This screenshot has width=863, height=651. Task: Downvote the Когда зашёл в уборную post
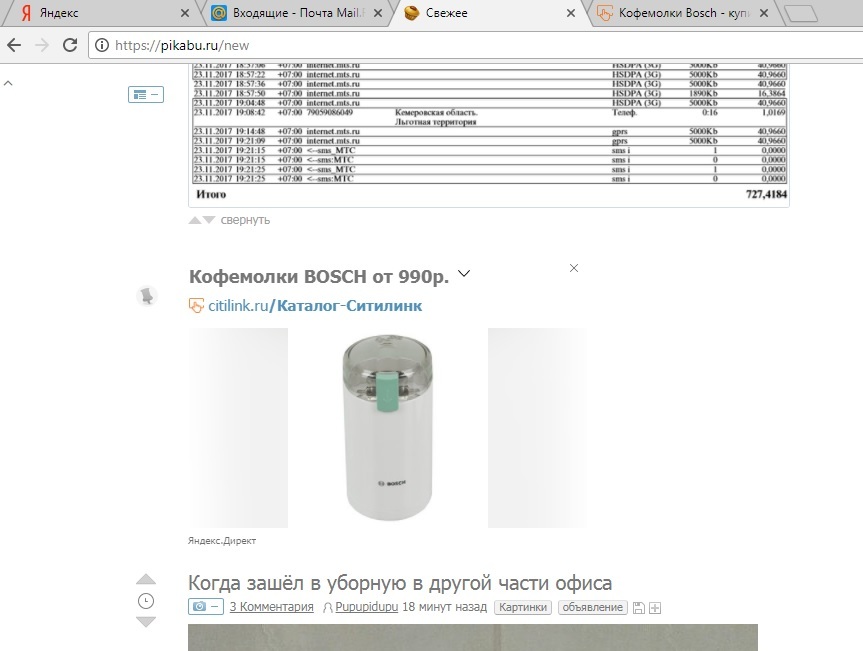tap(146, 622)
